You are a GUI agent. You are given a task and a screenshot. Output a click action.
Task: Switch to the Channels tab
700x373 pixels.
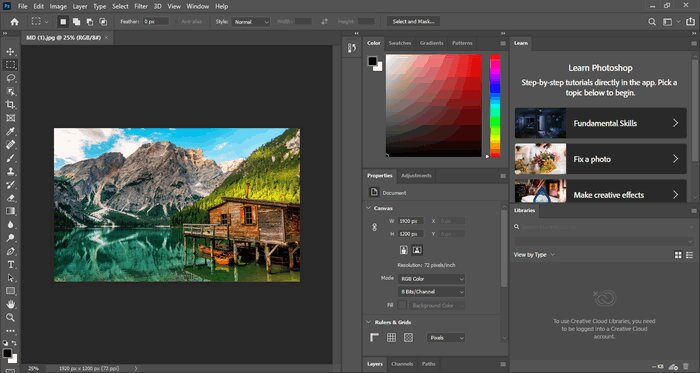pyautogui.click(x=402, y=364)
